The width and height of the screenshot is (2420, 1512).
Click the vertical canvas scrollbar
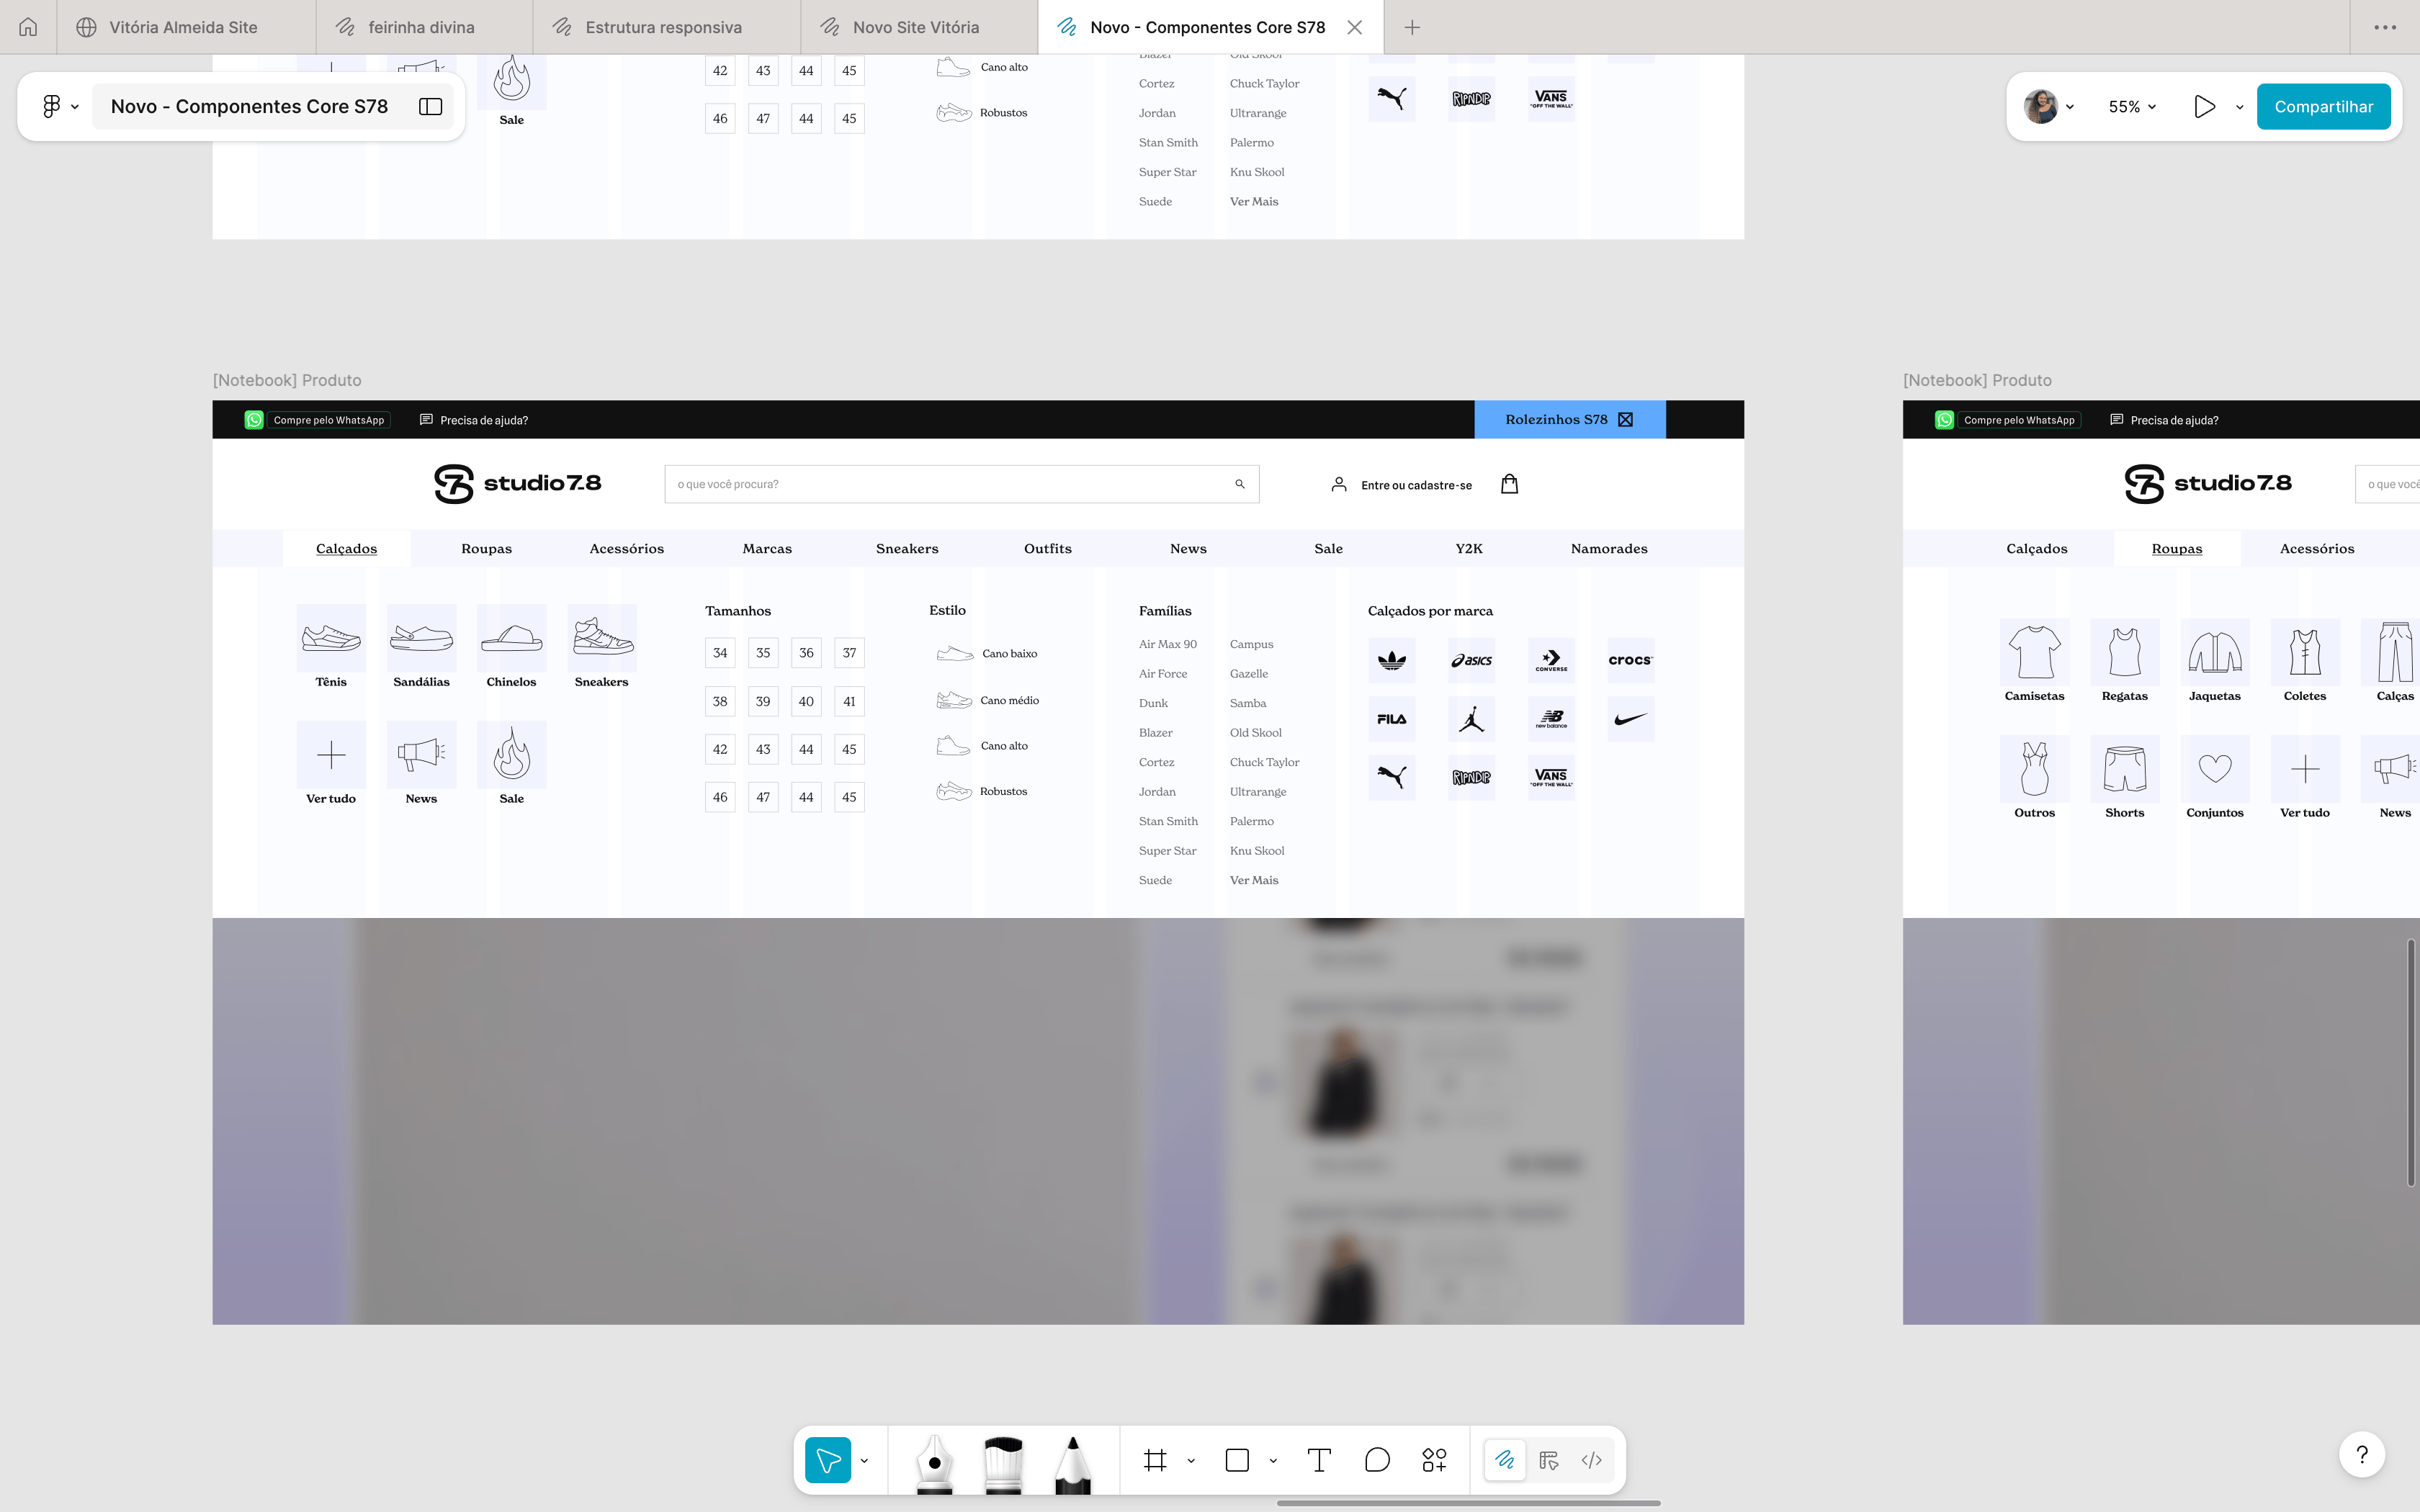click(2411, 1062)
